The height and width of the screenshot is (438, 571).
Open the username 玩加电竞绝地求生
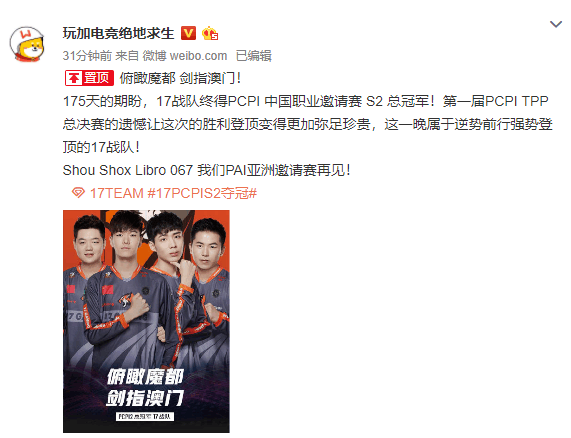pos(118,33)
